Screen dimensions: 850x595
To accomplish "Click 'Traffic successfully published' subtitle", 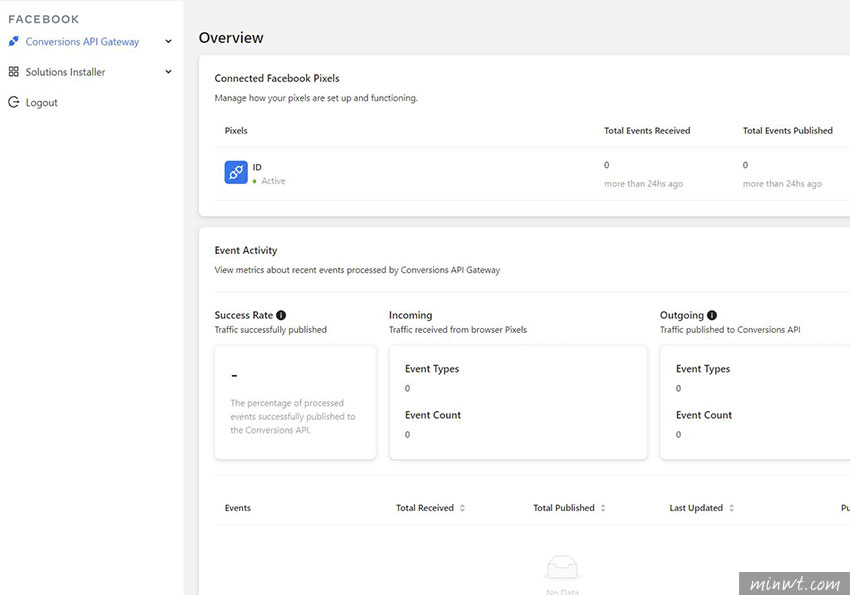I will pyautogui.click(x=271, y=329).
